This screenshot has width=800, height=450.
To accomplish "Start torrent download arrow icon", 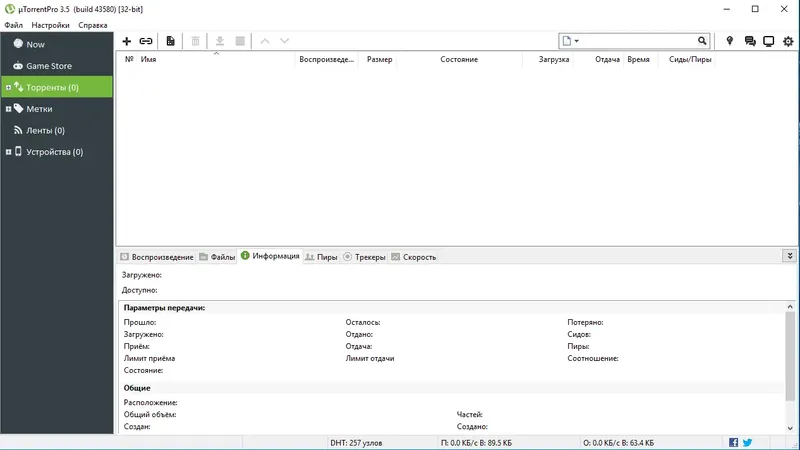I will click(220, 41).
